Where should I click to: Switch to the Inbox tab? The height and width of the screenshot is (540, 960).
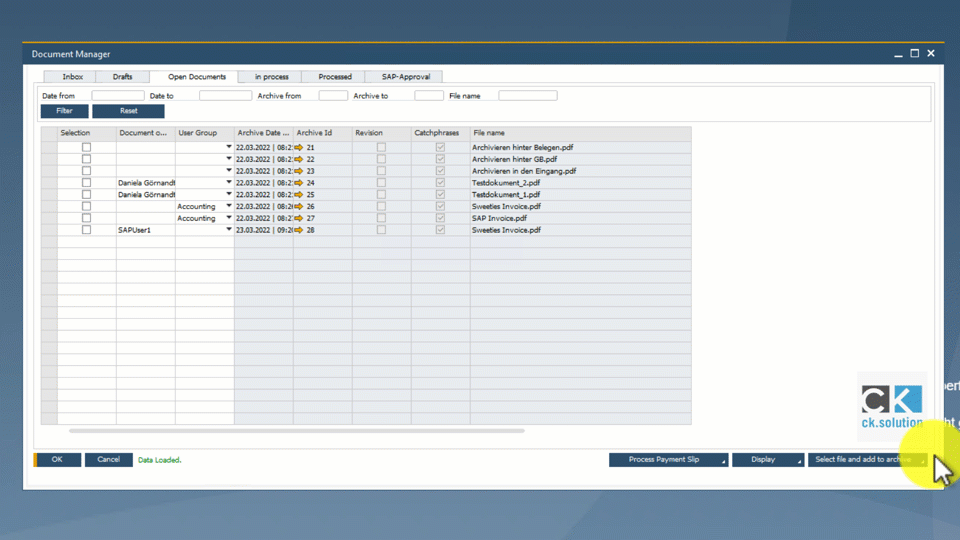click(72, 77)
